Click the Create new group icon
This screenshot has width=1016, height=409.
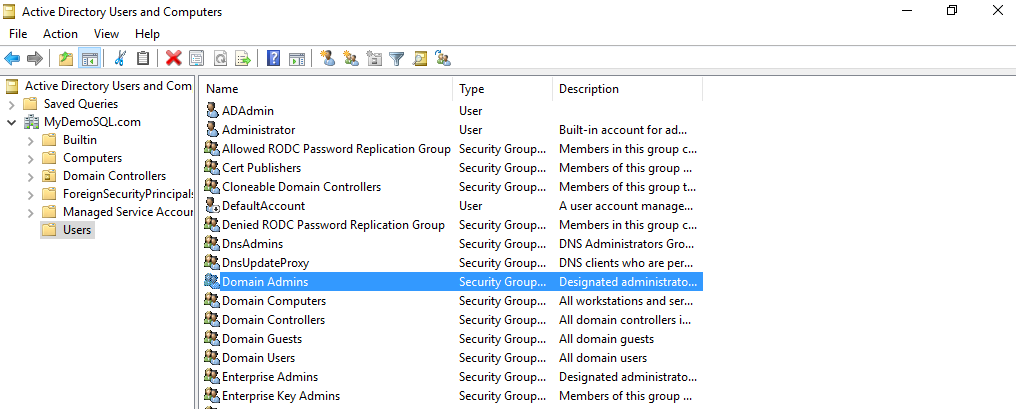[350, 59]
